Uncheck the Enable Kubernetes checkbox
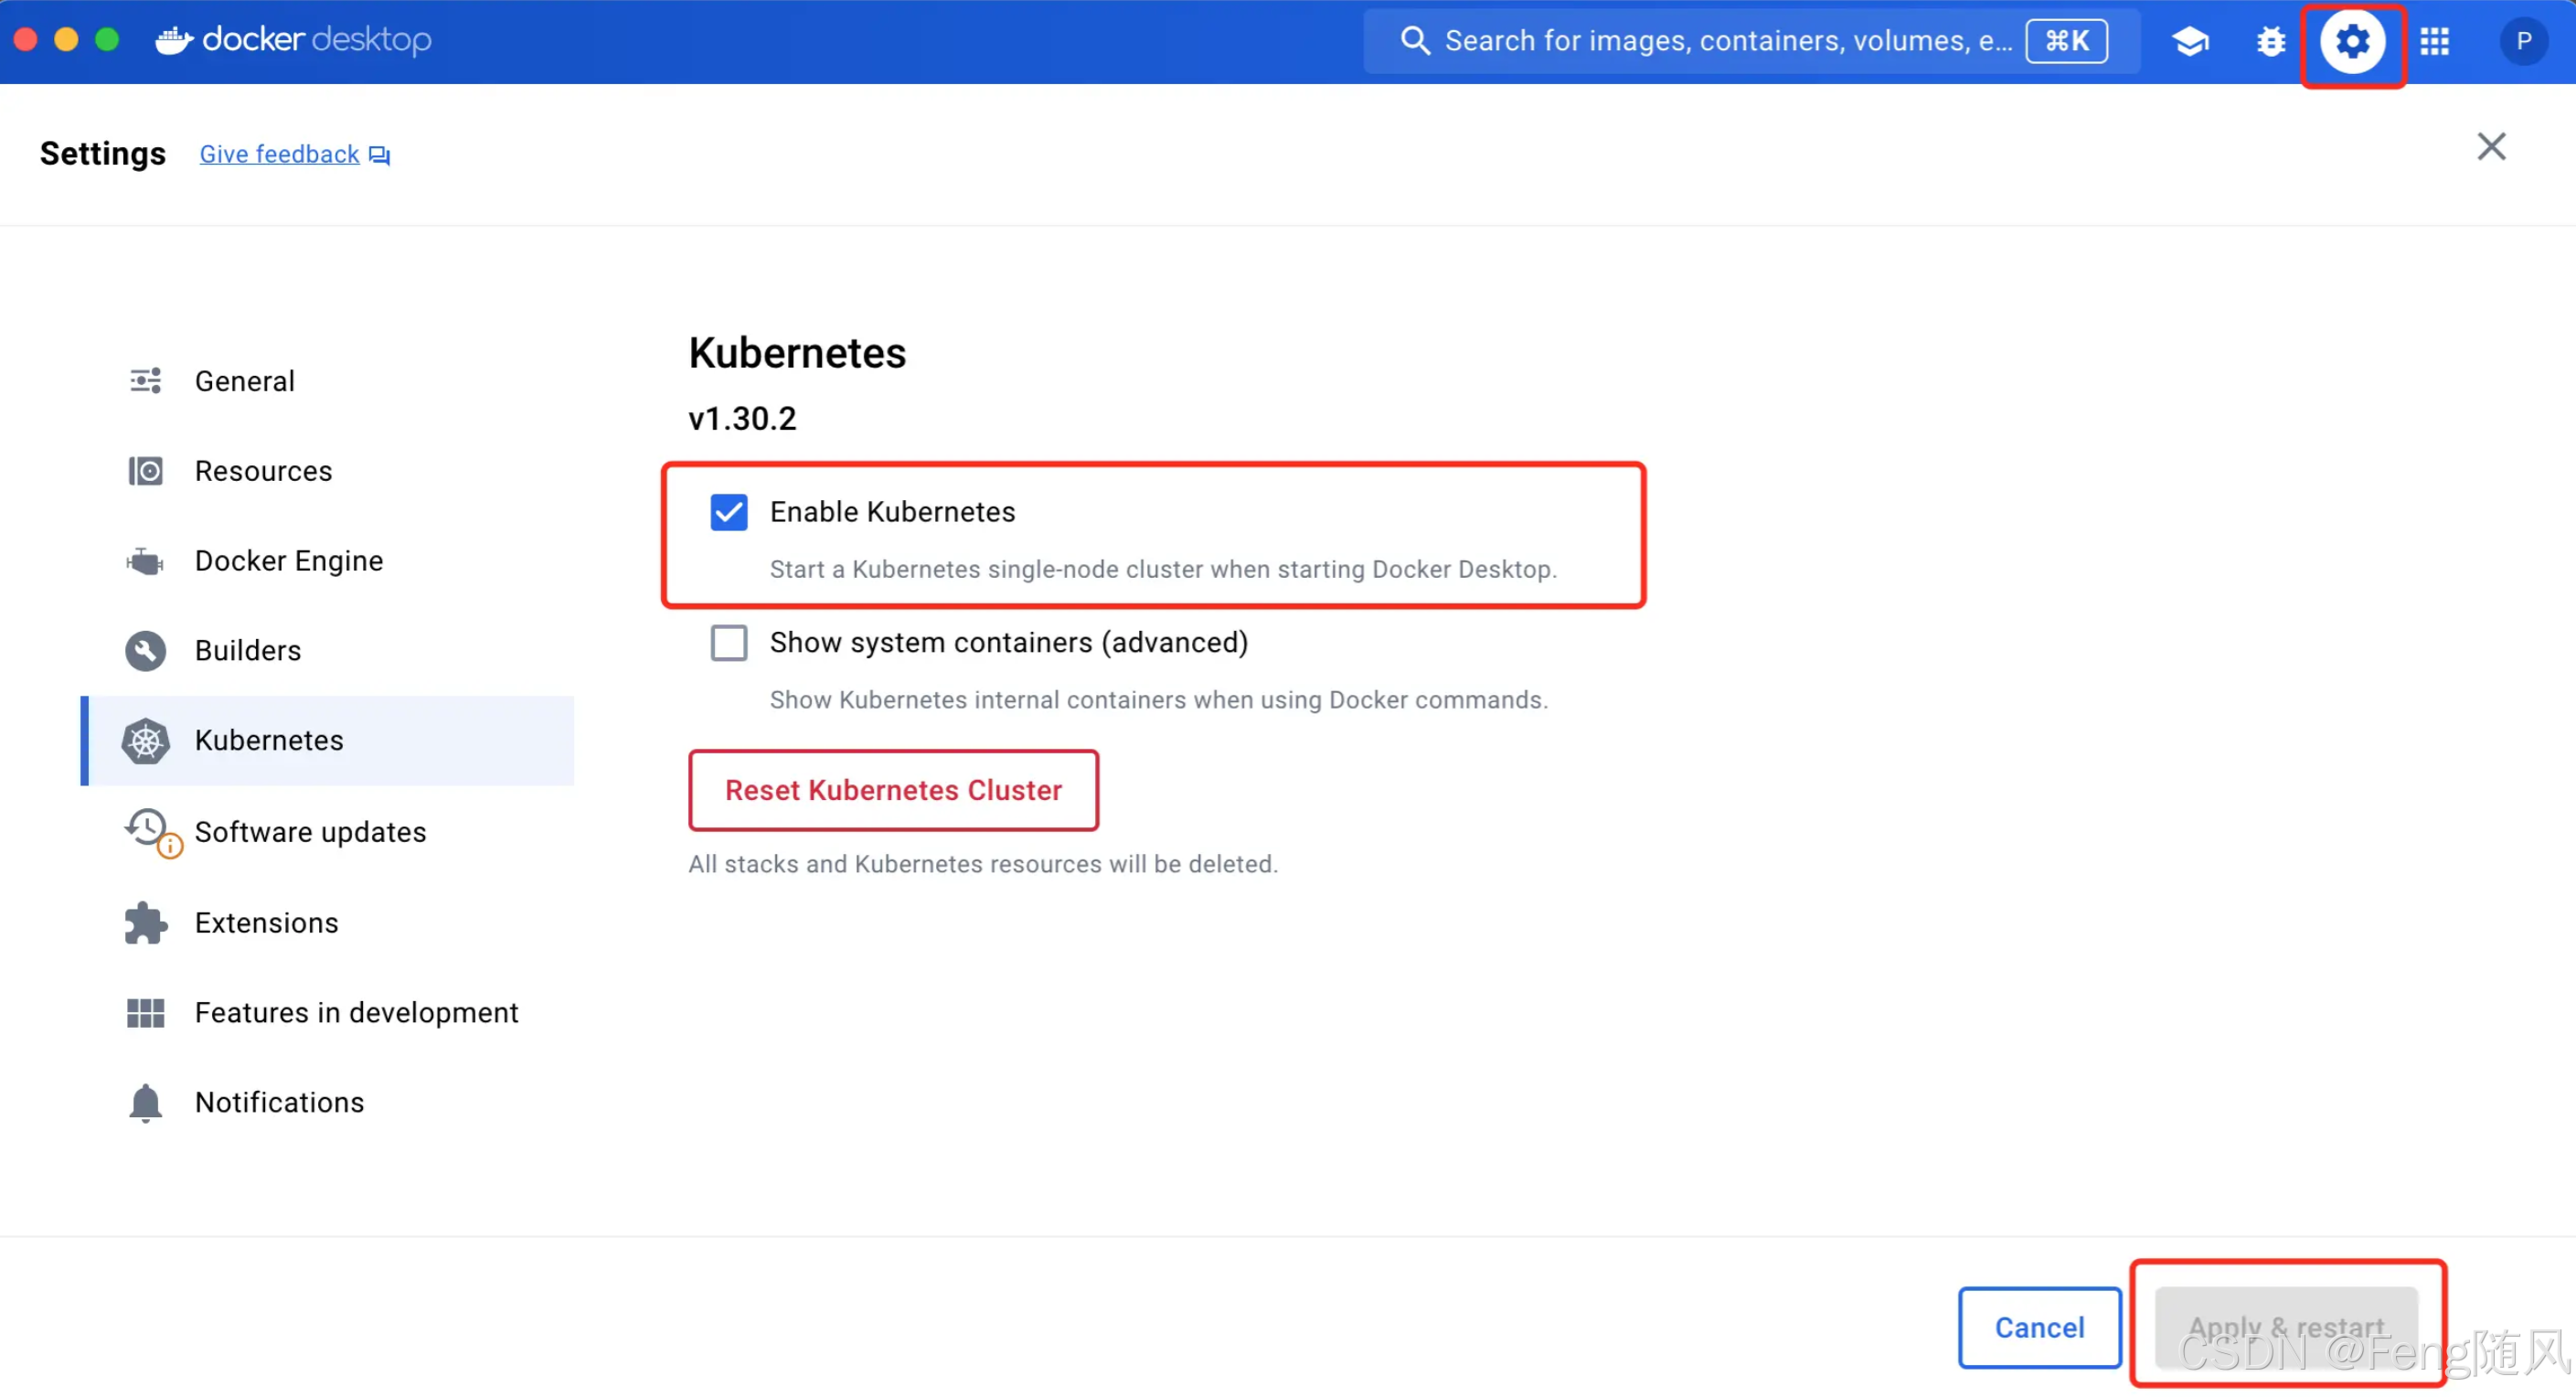 729,512
